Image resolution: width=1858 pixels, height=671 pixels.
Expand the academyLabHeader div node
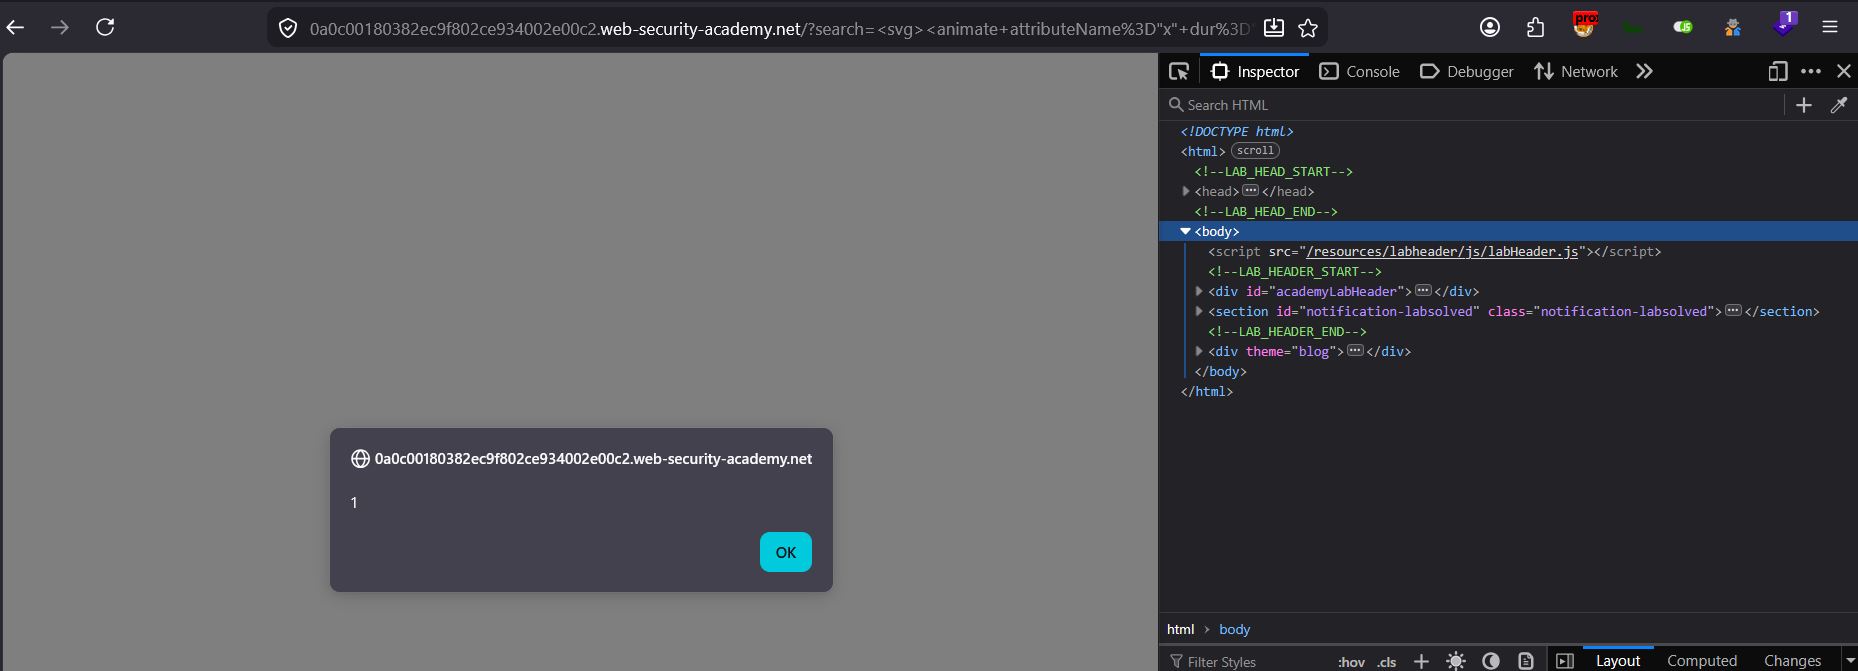(x=1199, y=291)
